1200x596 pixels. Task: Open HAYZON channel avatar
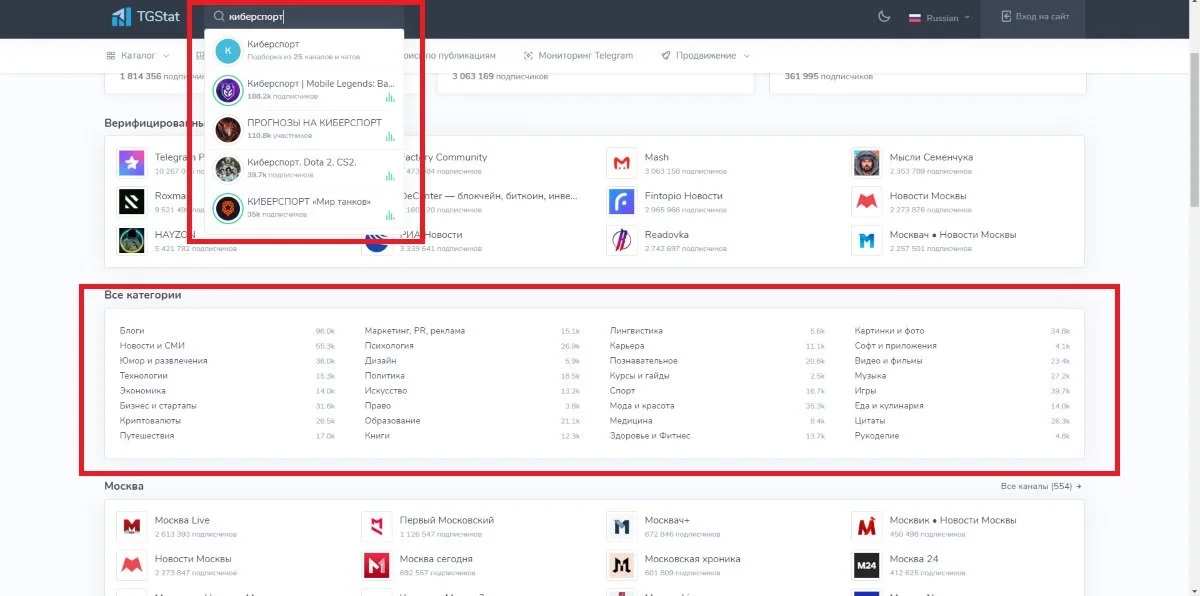pyautogui.click(x=131, y=240)
